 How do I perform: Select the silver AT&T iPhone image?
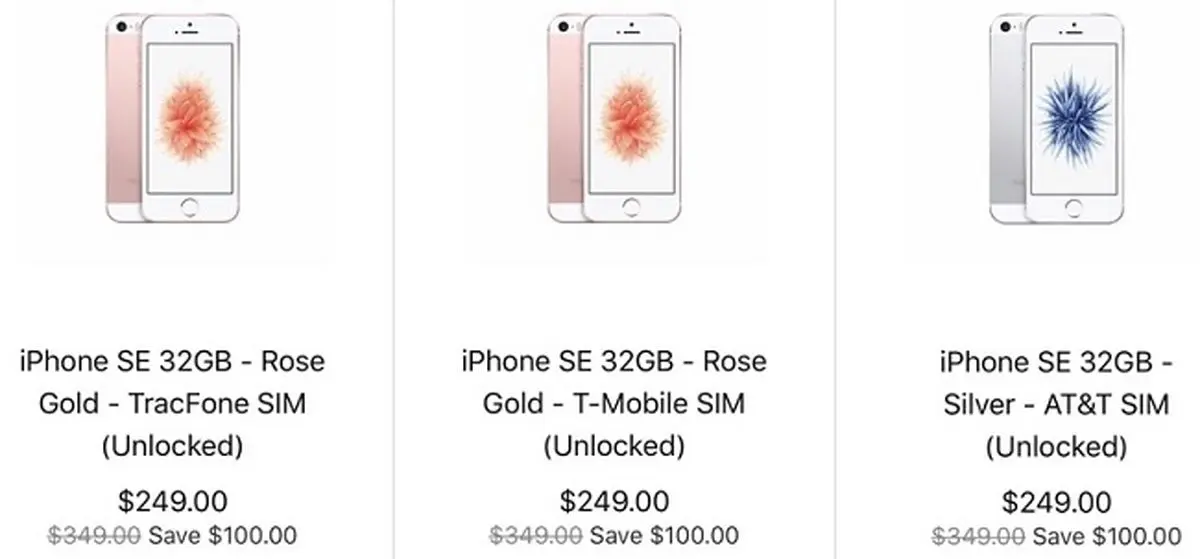(x=1056, y=118)
